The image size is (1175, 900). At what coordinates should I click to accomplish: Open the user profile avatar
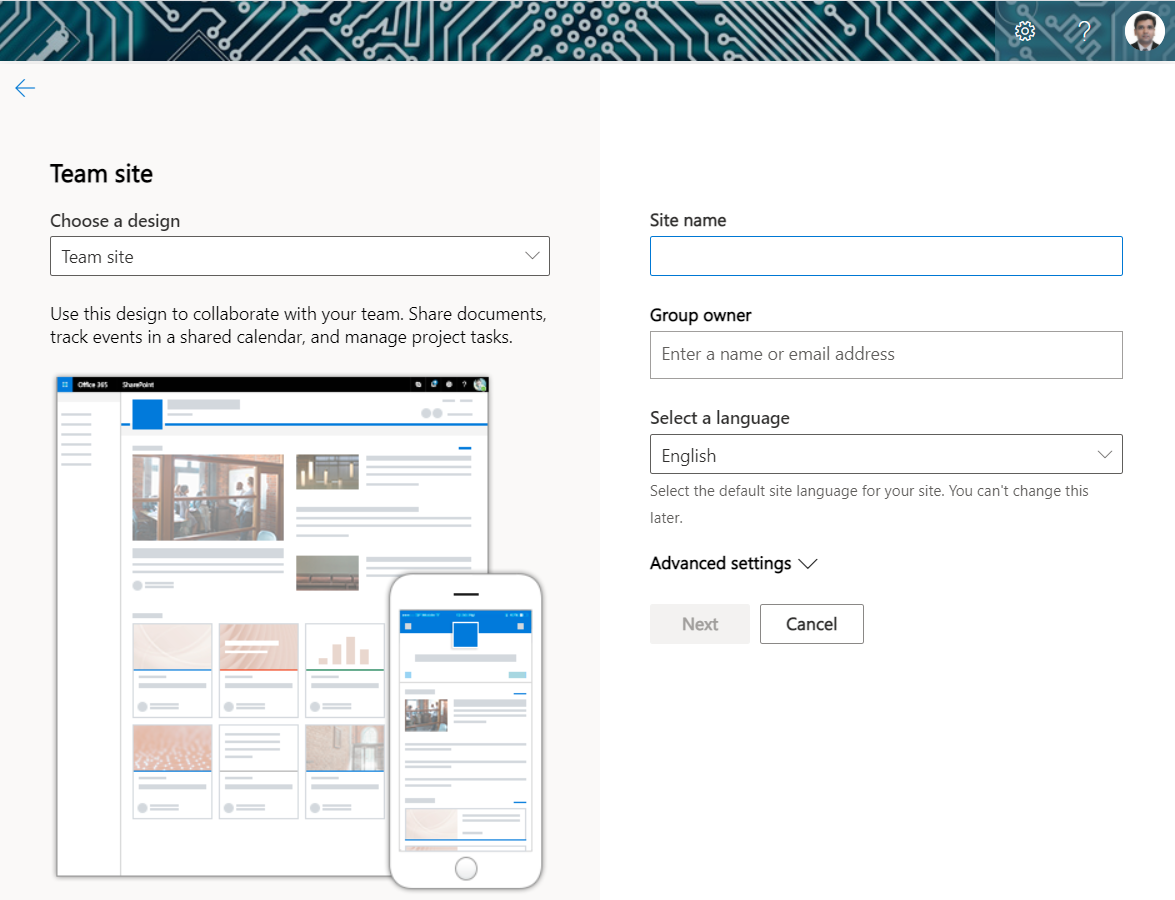click(x=1144, y=31)
